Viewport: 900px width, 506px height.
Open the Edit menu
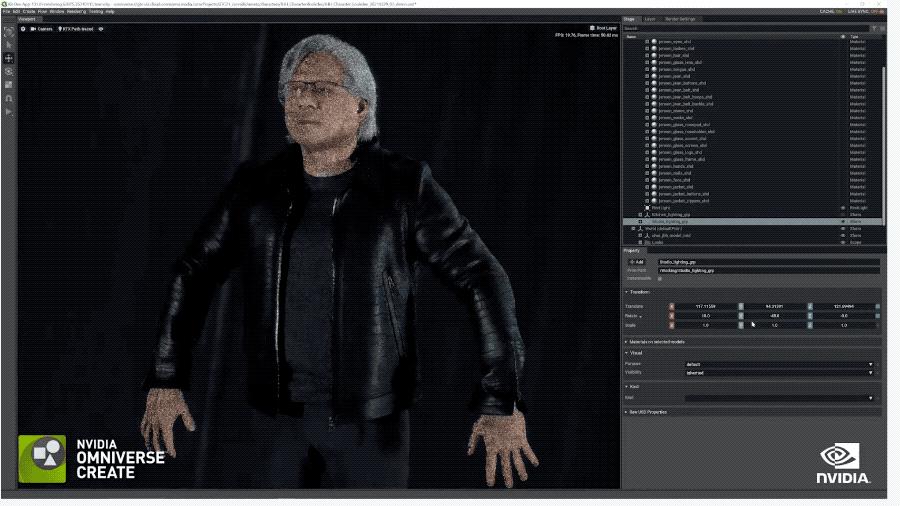17,11
